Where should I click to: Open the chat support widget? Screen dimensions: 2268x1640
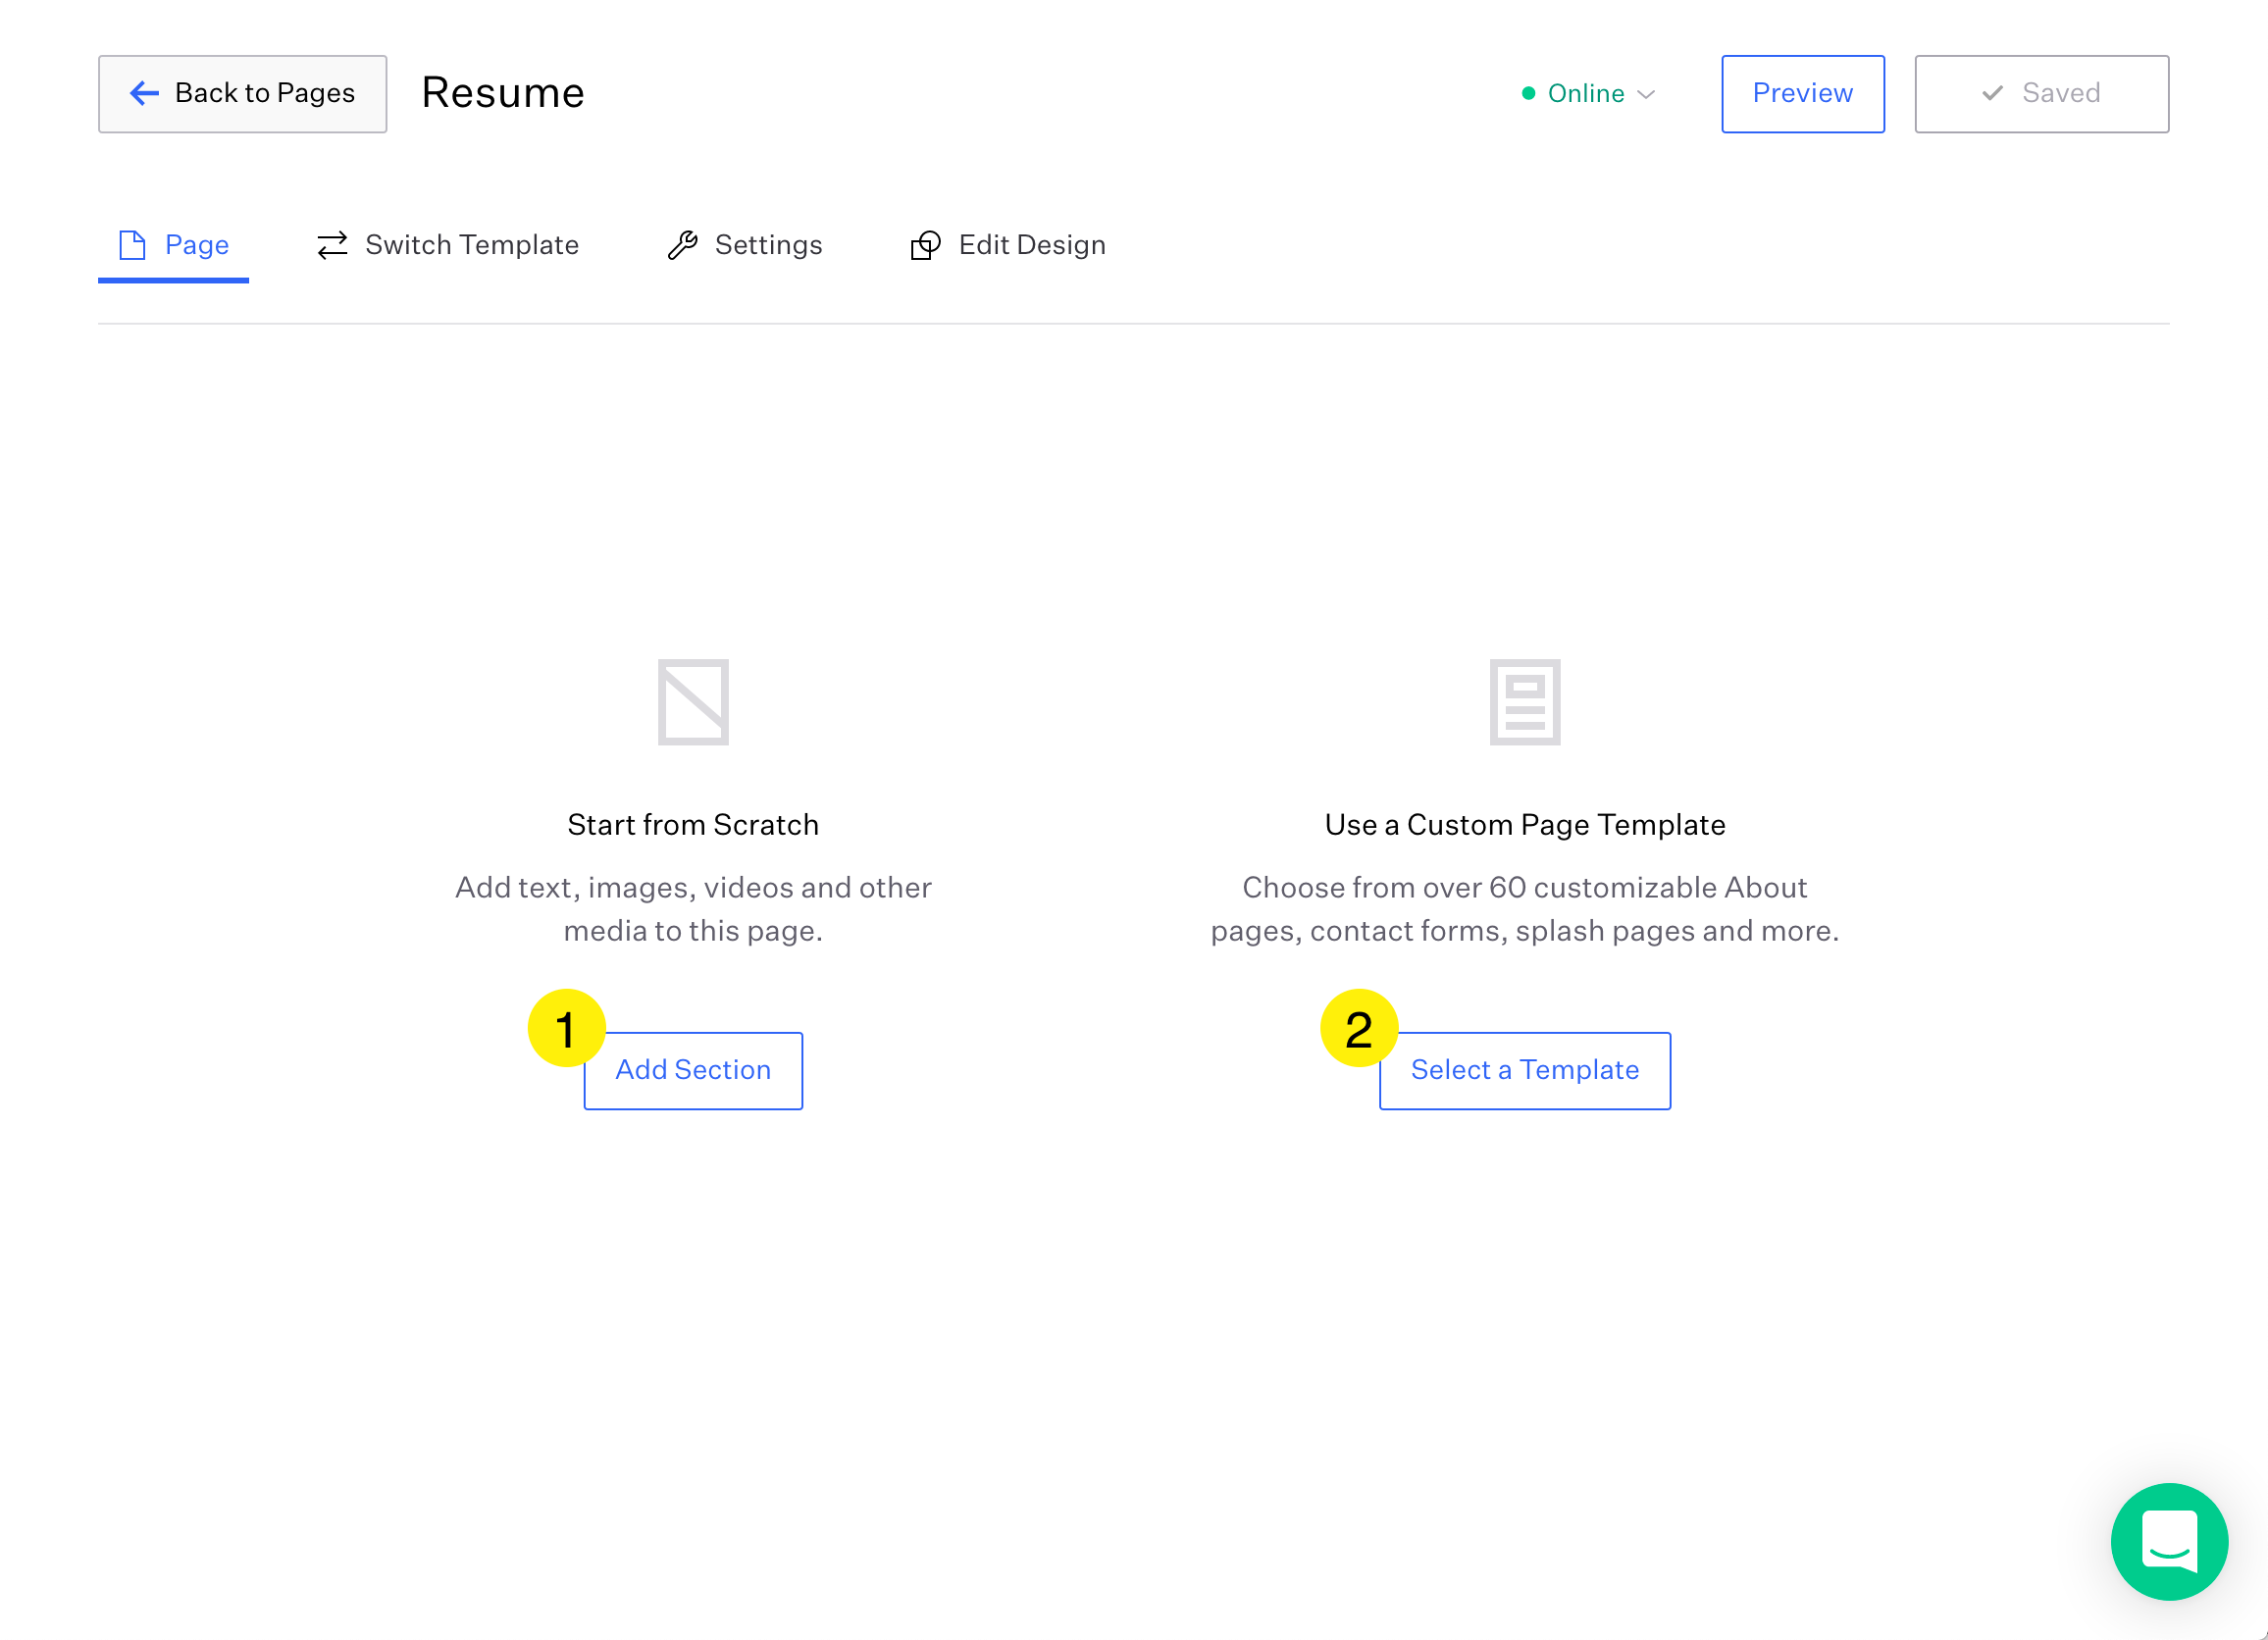(2168, 1542)
